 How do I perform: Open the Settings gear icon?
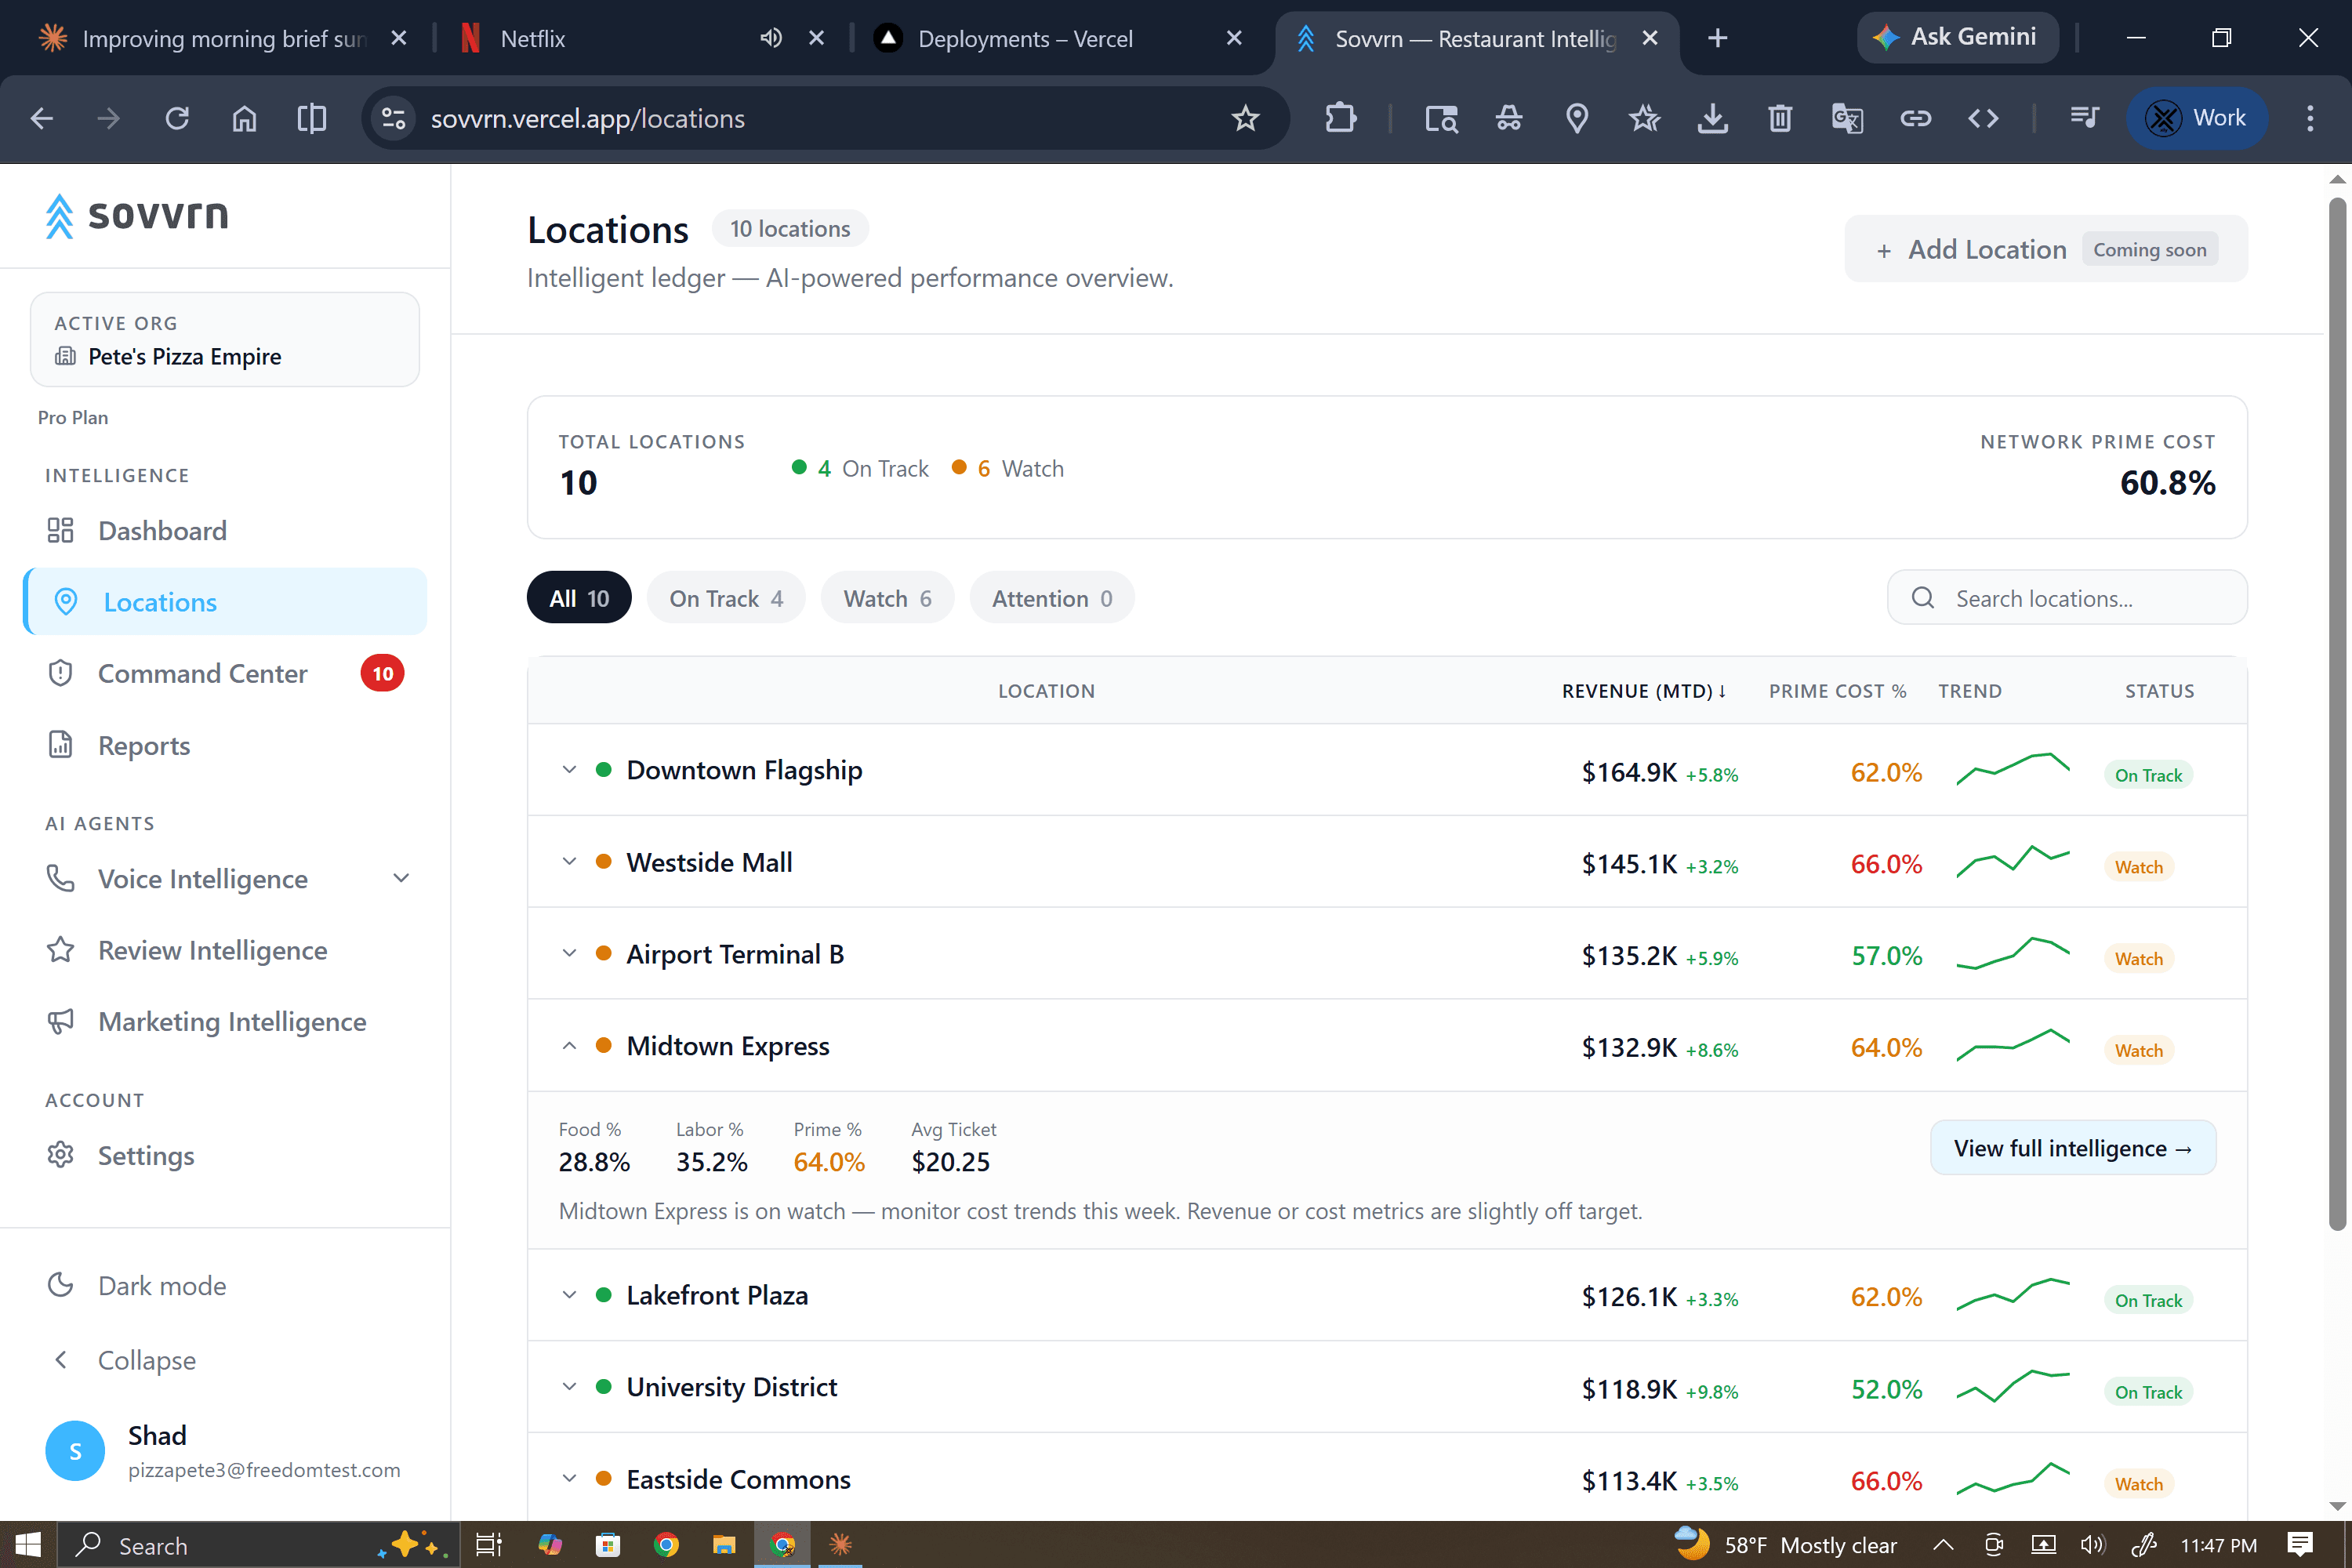[x=60, y=1155]
